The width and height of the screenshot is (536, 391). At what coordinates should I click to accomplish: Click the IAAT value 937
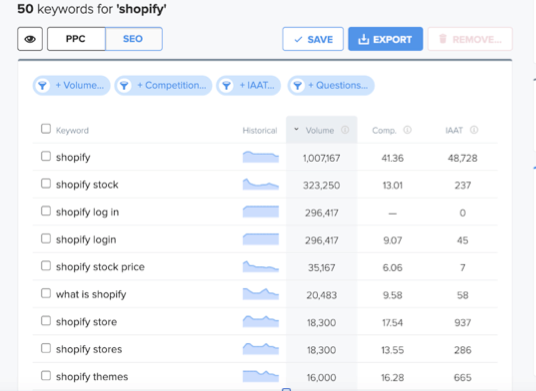463,323
